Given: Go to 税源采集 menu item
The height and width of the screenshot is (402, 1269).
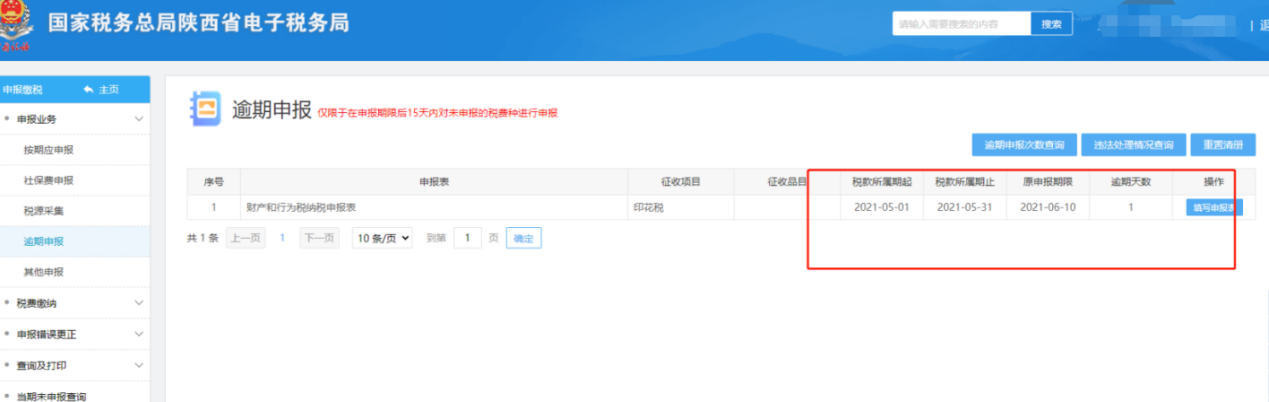Looking at the screenshot, I should pos(42,211).
